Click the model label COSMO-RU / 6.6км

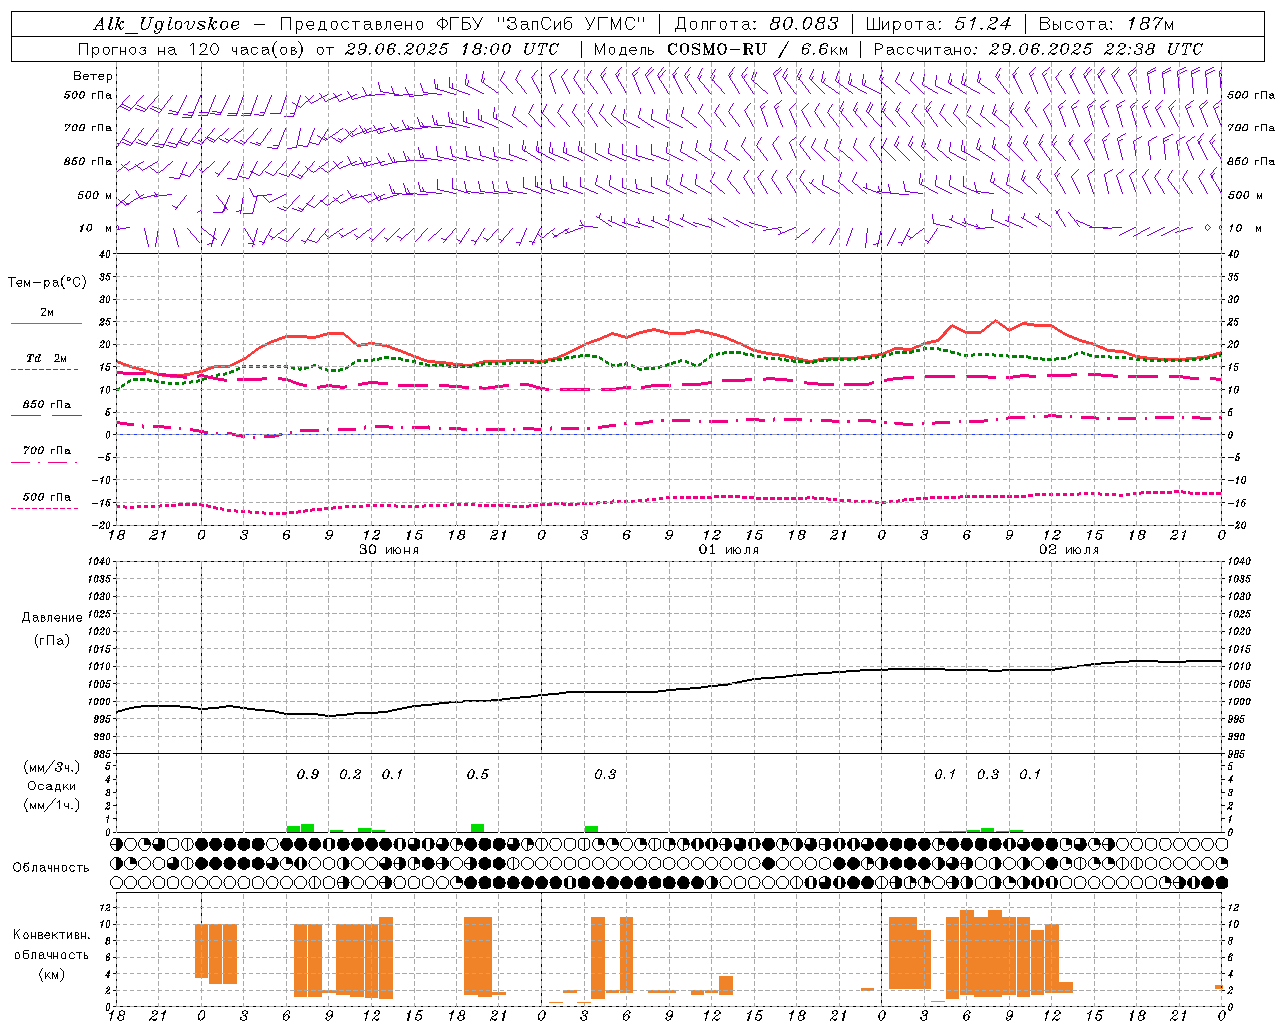(x=758, y=49)
